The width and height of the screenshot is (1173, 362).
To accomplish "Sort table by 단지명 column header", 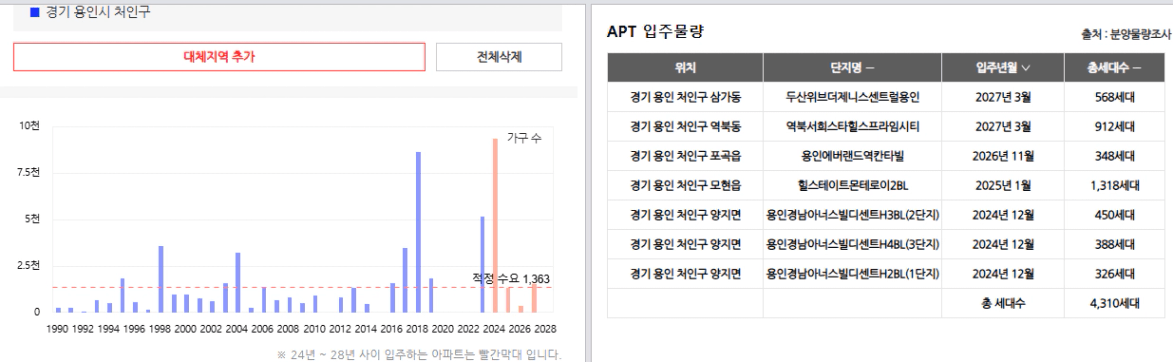I will tap(852, 68).
